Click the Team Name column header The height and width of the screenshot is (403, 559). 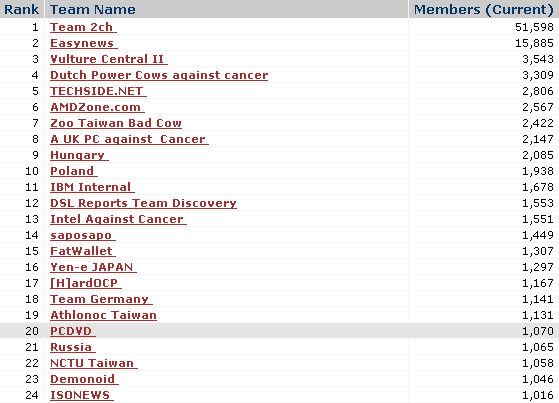(x=93, y=9)
